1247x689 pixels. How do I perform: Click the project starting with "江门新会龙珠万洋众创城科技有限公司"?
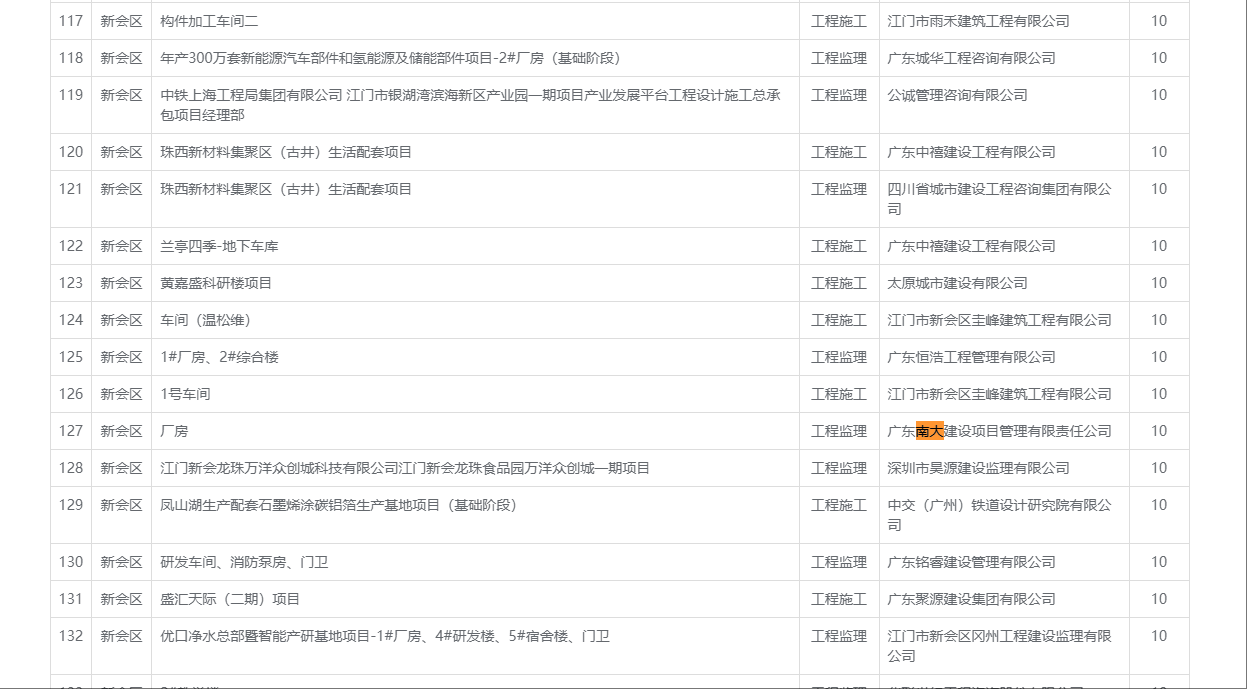pyautogui.click(x=405, y=468)
